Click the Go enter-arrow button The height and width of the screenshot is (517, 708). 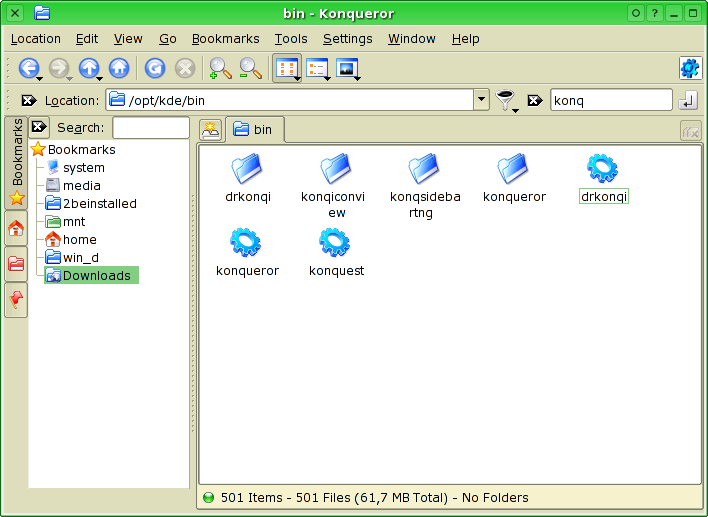click(688, 100)
